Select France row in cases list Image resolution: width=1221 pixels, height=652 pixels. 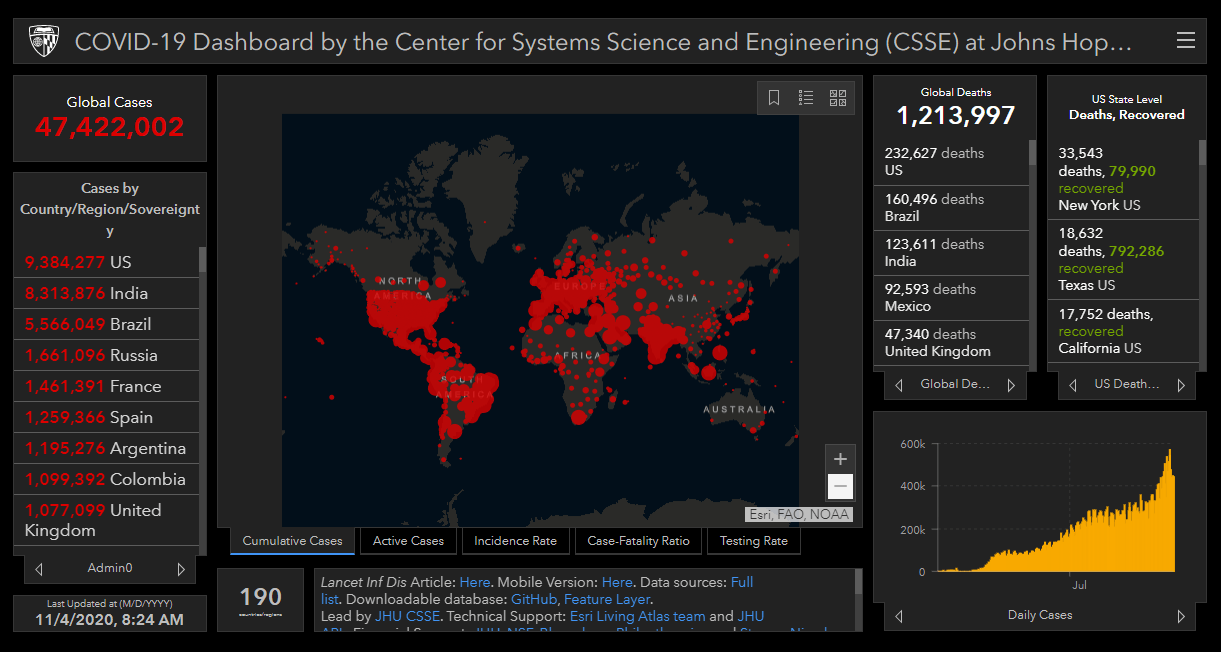(106, 386)
